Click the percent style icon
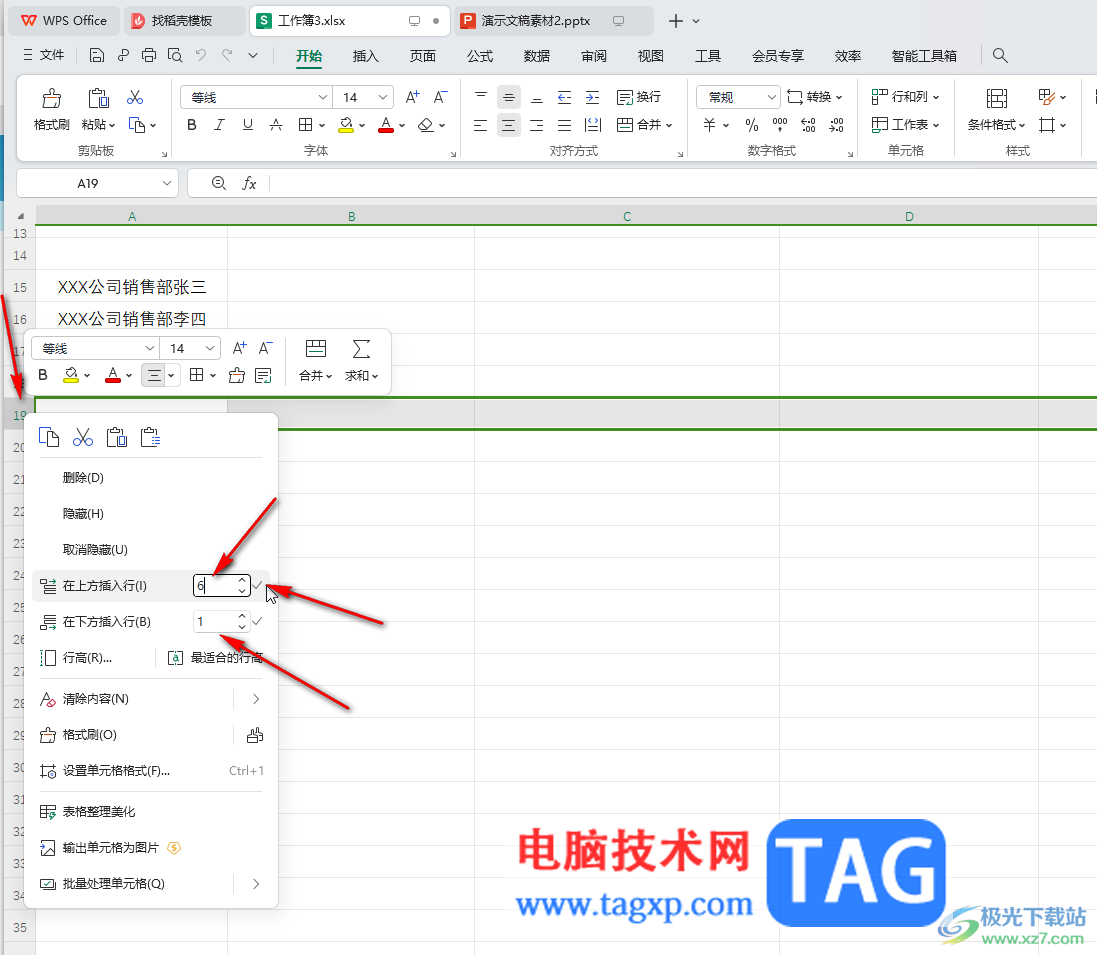 pos(752,125)
